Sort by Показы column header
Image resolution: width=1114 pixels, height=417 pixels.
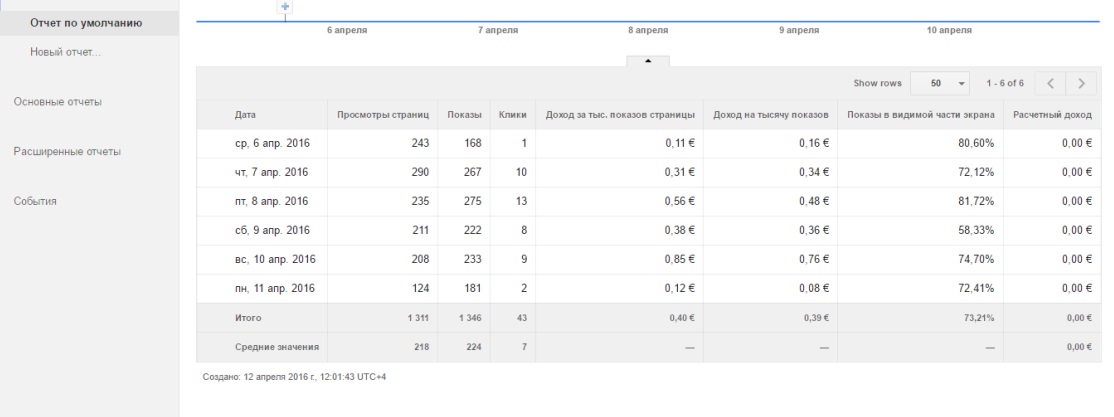[465, 115]
